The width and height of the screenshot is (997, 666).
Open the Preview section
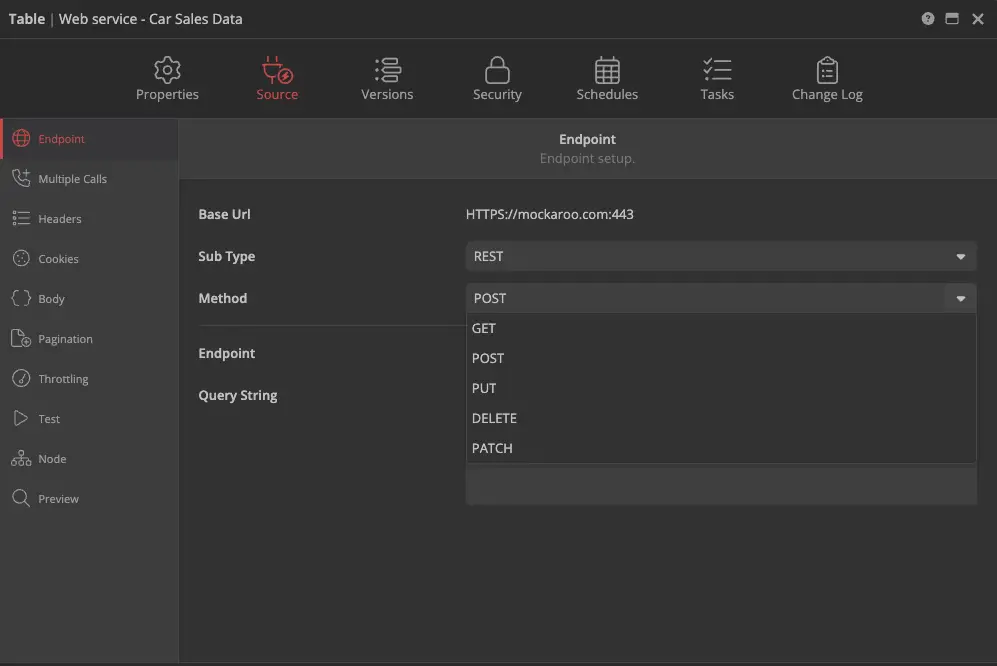[x=58, y=499]
